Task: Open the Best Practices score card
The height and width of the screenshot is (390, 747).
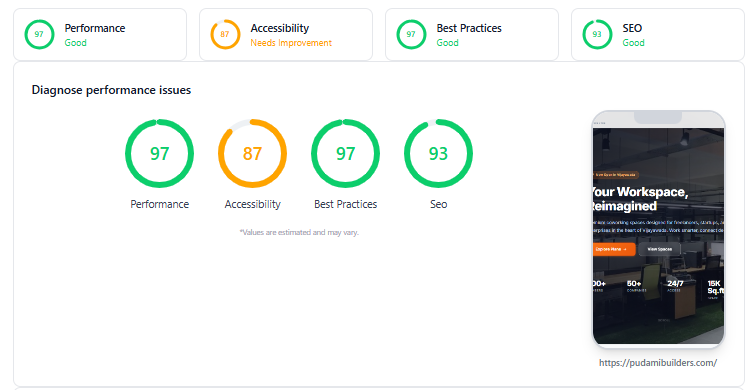Action: pos(472,34)
